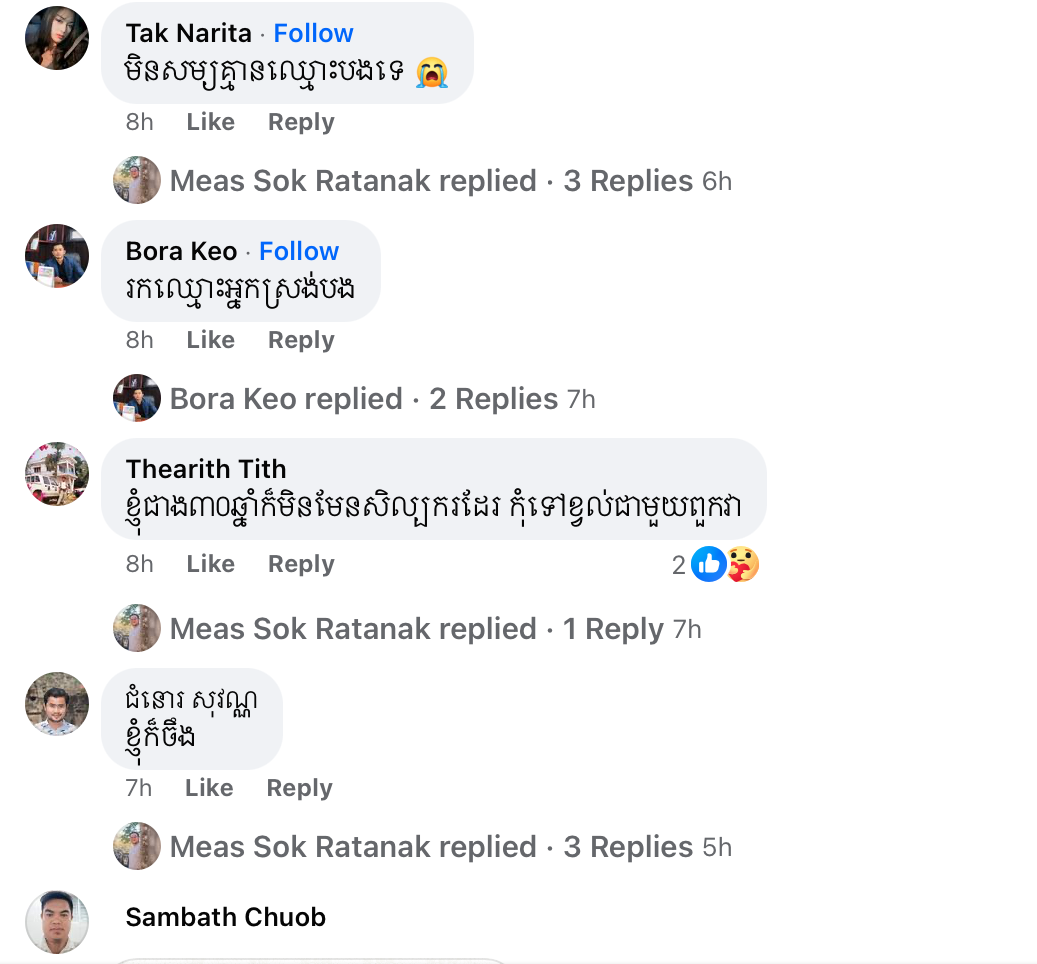Click small Bora Keo avatar beside replies
Viewport: 1037px width, 964px height.
click(137, 399)
